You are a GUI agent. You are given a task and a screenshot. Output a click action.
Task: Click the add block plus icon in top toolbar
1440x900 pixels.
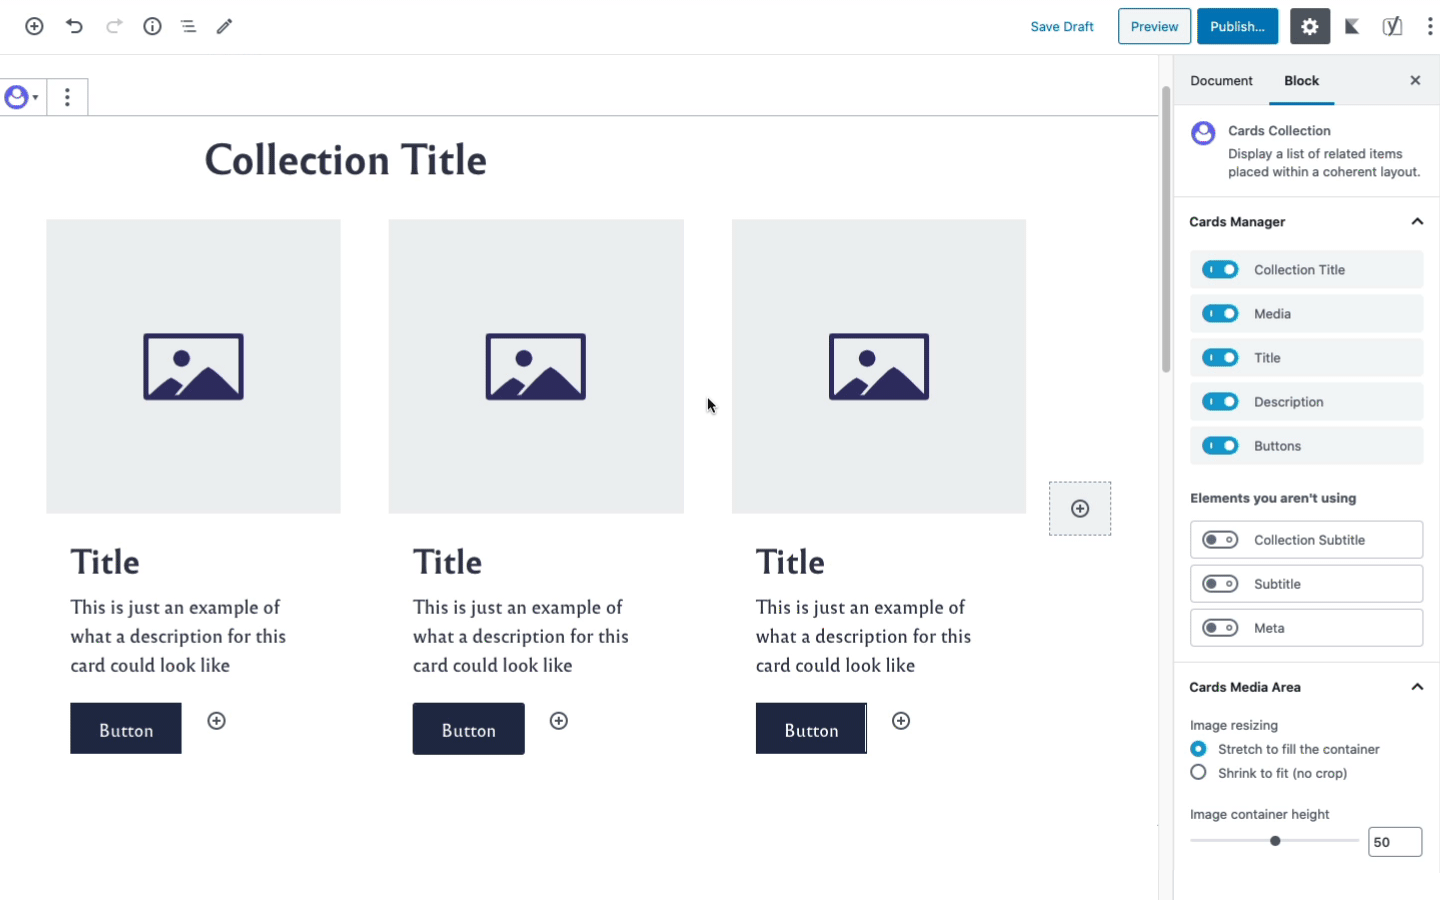coord(34,26)
